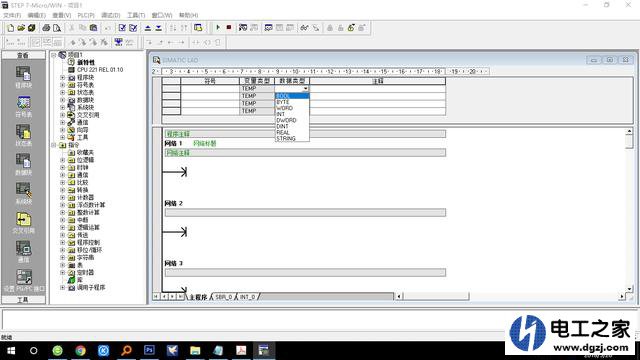Click the green RUN mode icon

pos(218,27)
